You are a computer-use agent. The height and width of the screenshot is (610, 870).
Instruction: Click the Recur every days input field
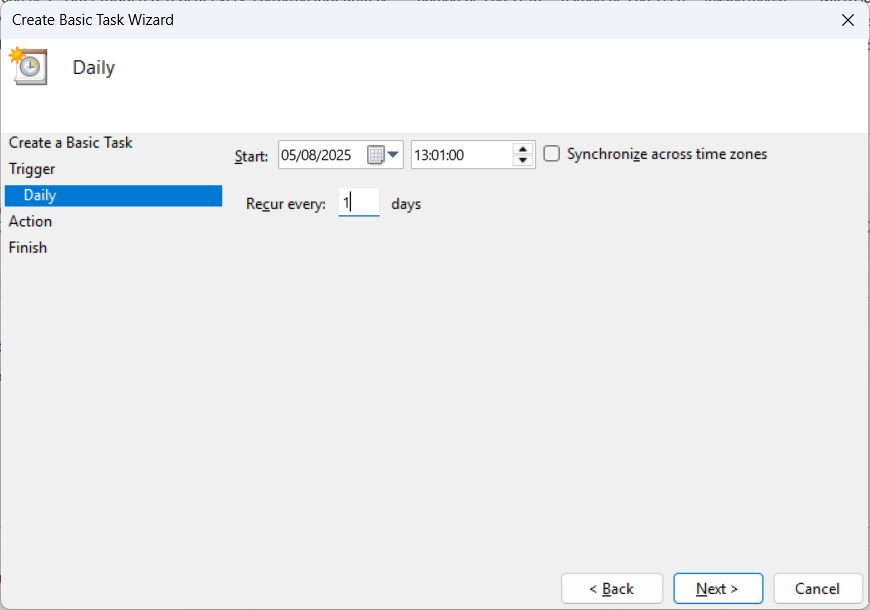[x=358, y=203]
